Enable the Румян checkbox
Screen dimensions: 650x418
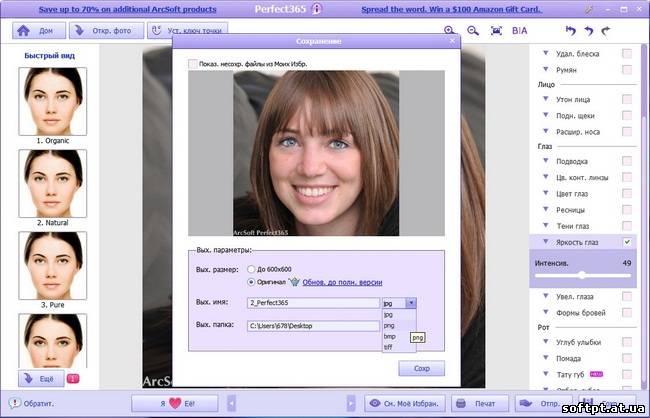point(627,70)
